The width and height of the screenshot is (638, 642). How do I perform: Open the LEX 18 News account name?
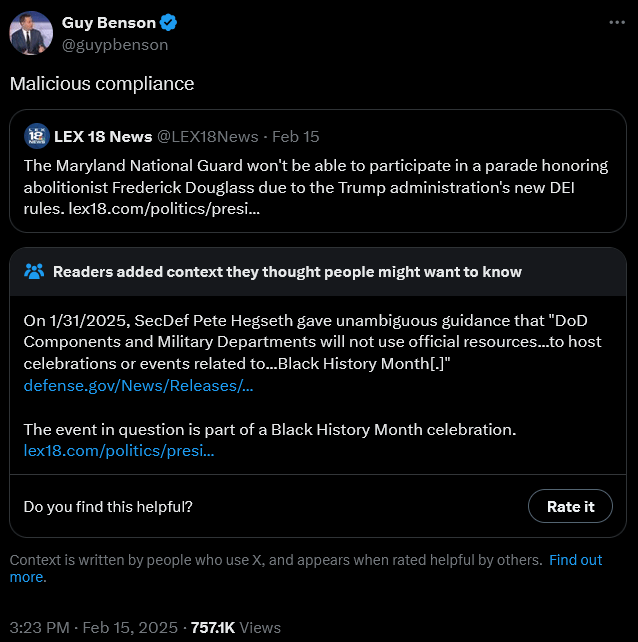[103, 136]
